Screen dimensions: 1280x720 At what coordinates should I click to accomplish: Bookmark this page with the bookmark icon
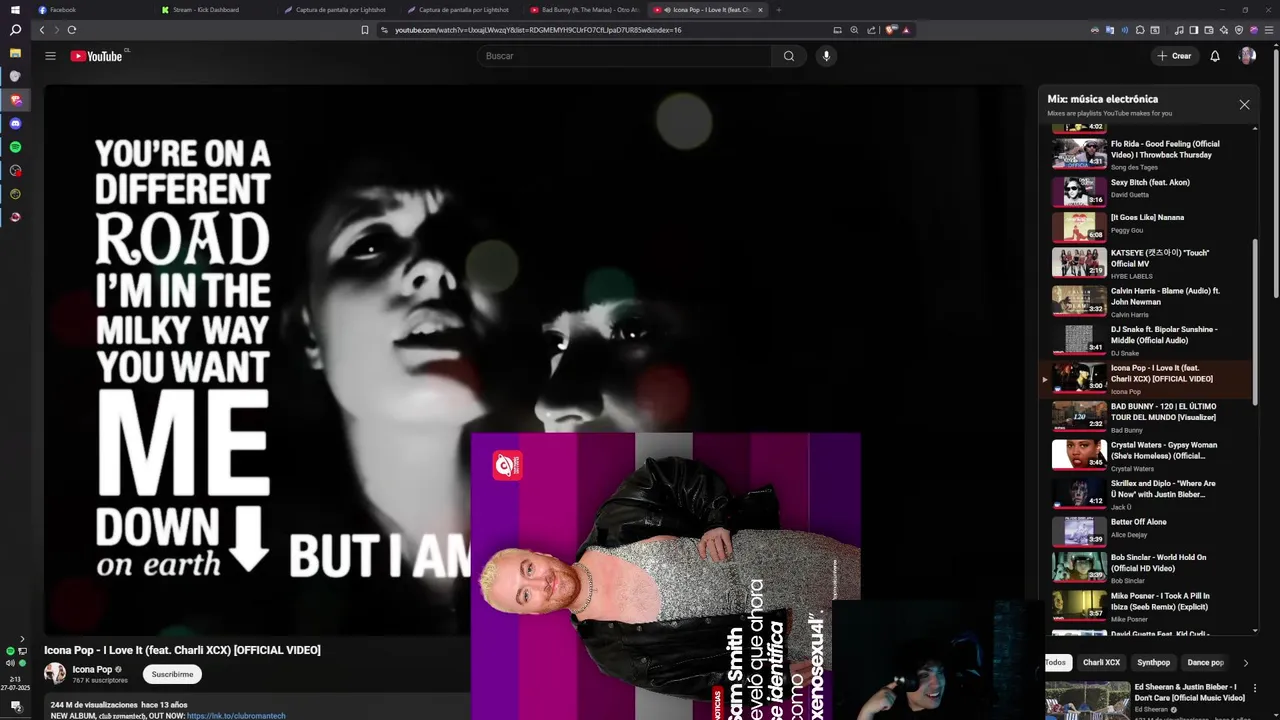(365, 30)
